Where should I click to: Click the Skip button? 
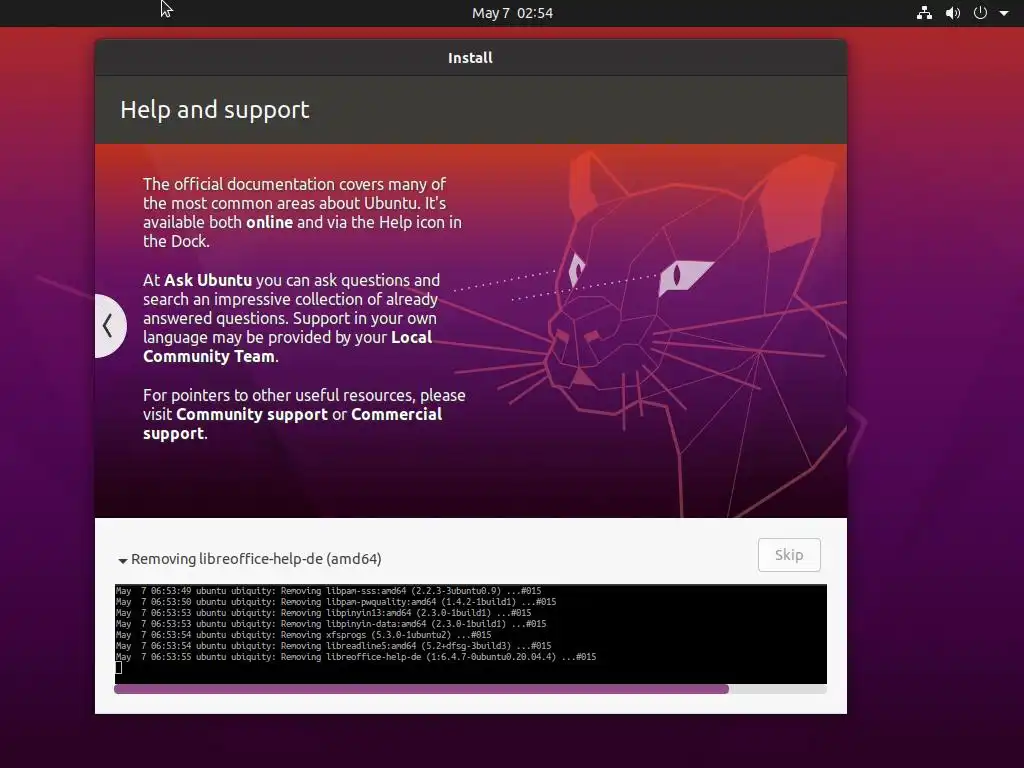(x=789, y=555)
